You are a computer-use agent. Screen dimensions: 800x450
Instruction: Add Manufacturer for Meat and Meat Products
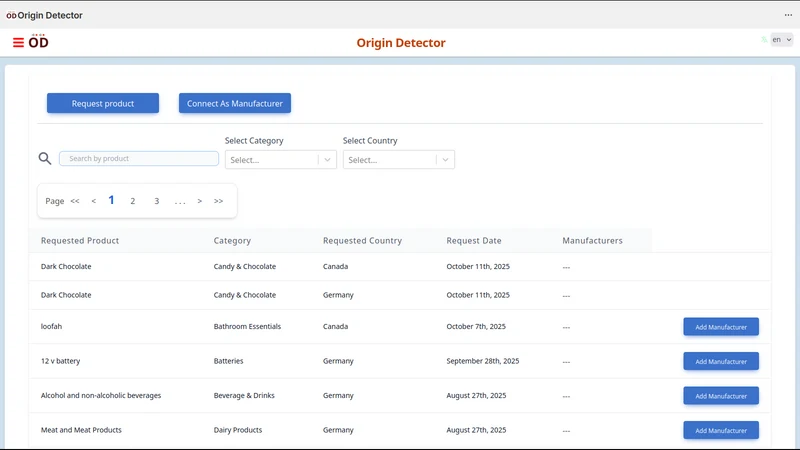pyautogui.click(x=721, y=430)
